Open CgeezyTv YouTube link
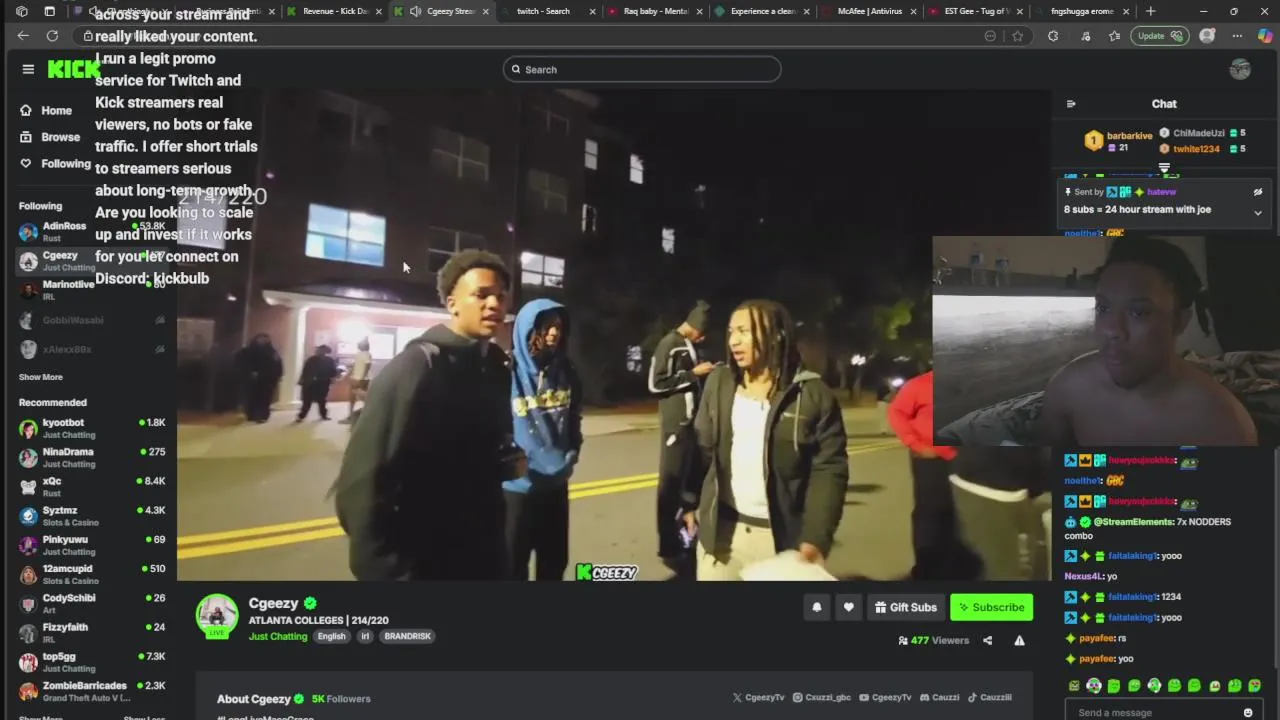 click(x=885, y=698)
